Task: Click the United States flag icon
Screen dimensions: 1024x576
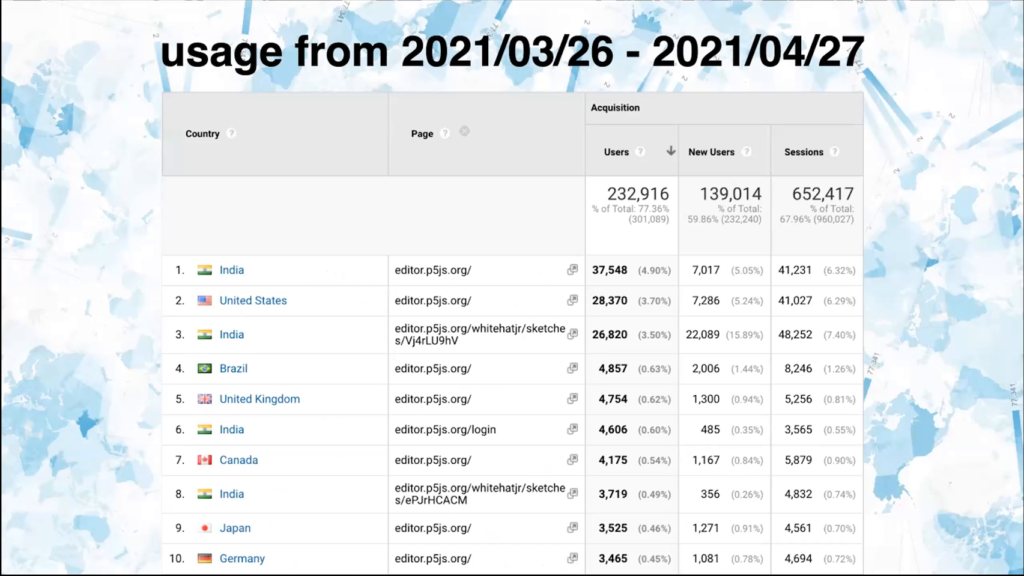Action: [204, 300]
